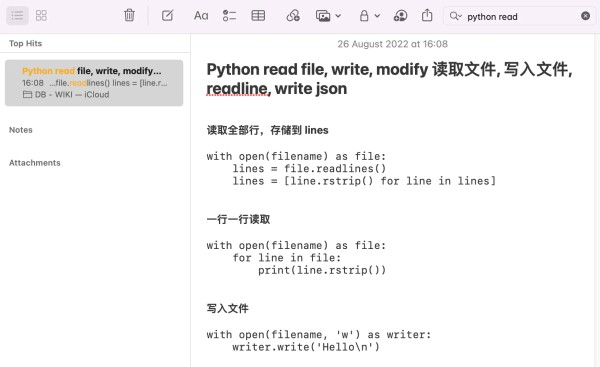The height and width of the screenshot is (367, 600).
Task: Click the Notes section header
Action: [x=21, y=130]
